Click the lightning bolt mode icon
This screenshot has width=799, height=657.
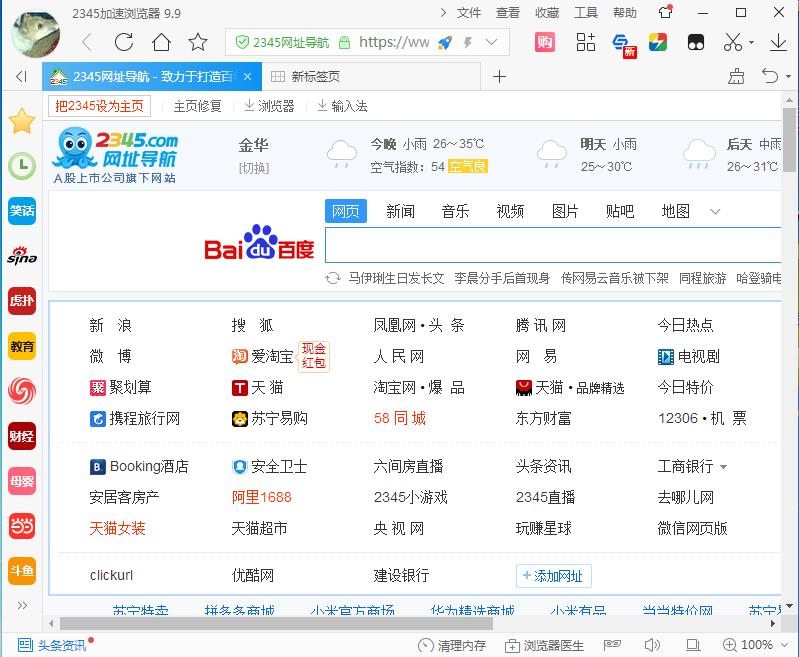[x=467, y=42]
